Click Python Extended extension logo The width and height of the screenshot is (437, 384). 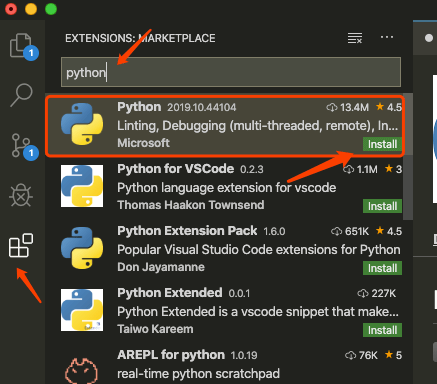[82, 310]
